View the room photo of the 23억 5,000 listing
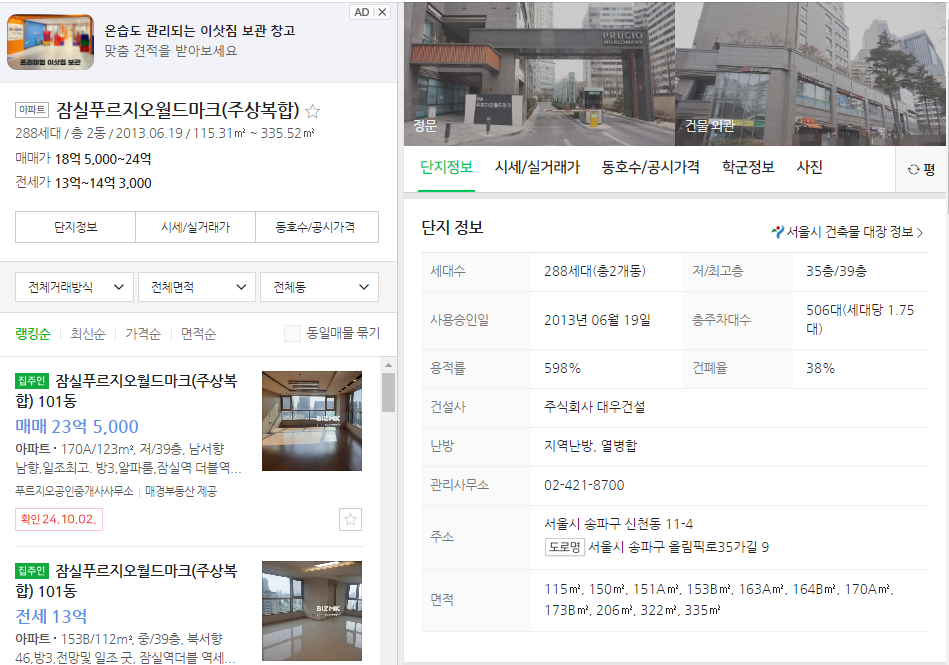The height and width of the screenshot is (665, 949). coord(312,421)
